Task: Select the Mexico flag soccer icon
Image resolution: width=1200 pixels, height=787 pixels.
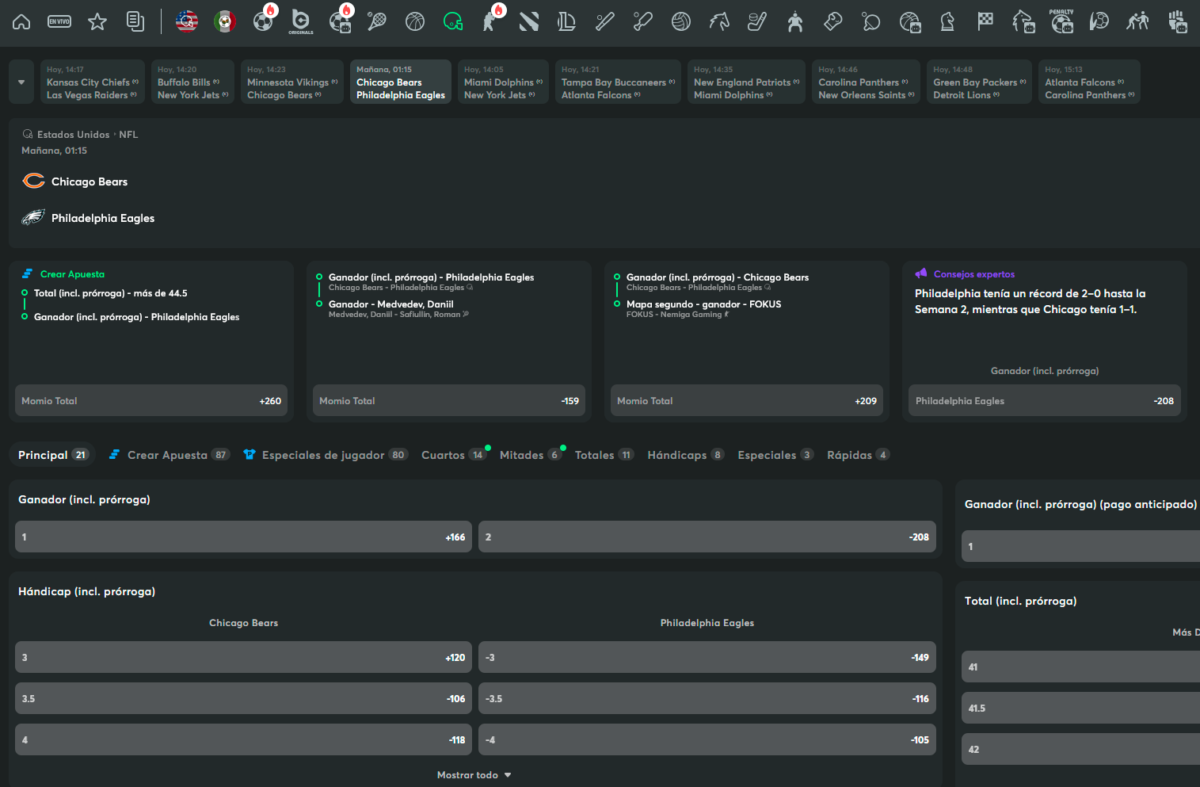Action: (224, 21)
